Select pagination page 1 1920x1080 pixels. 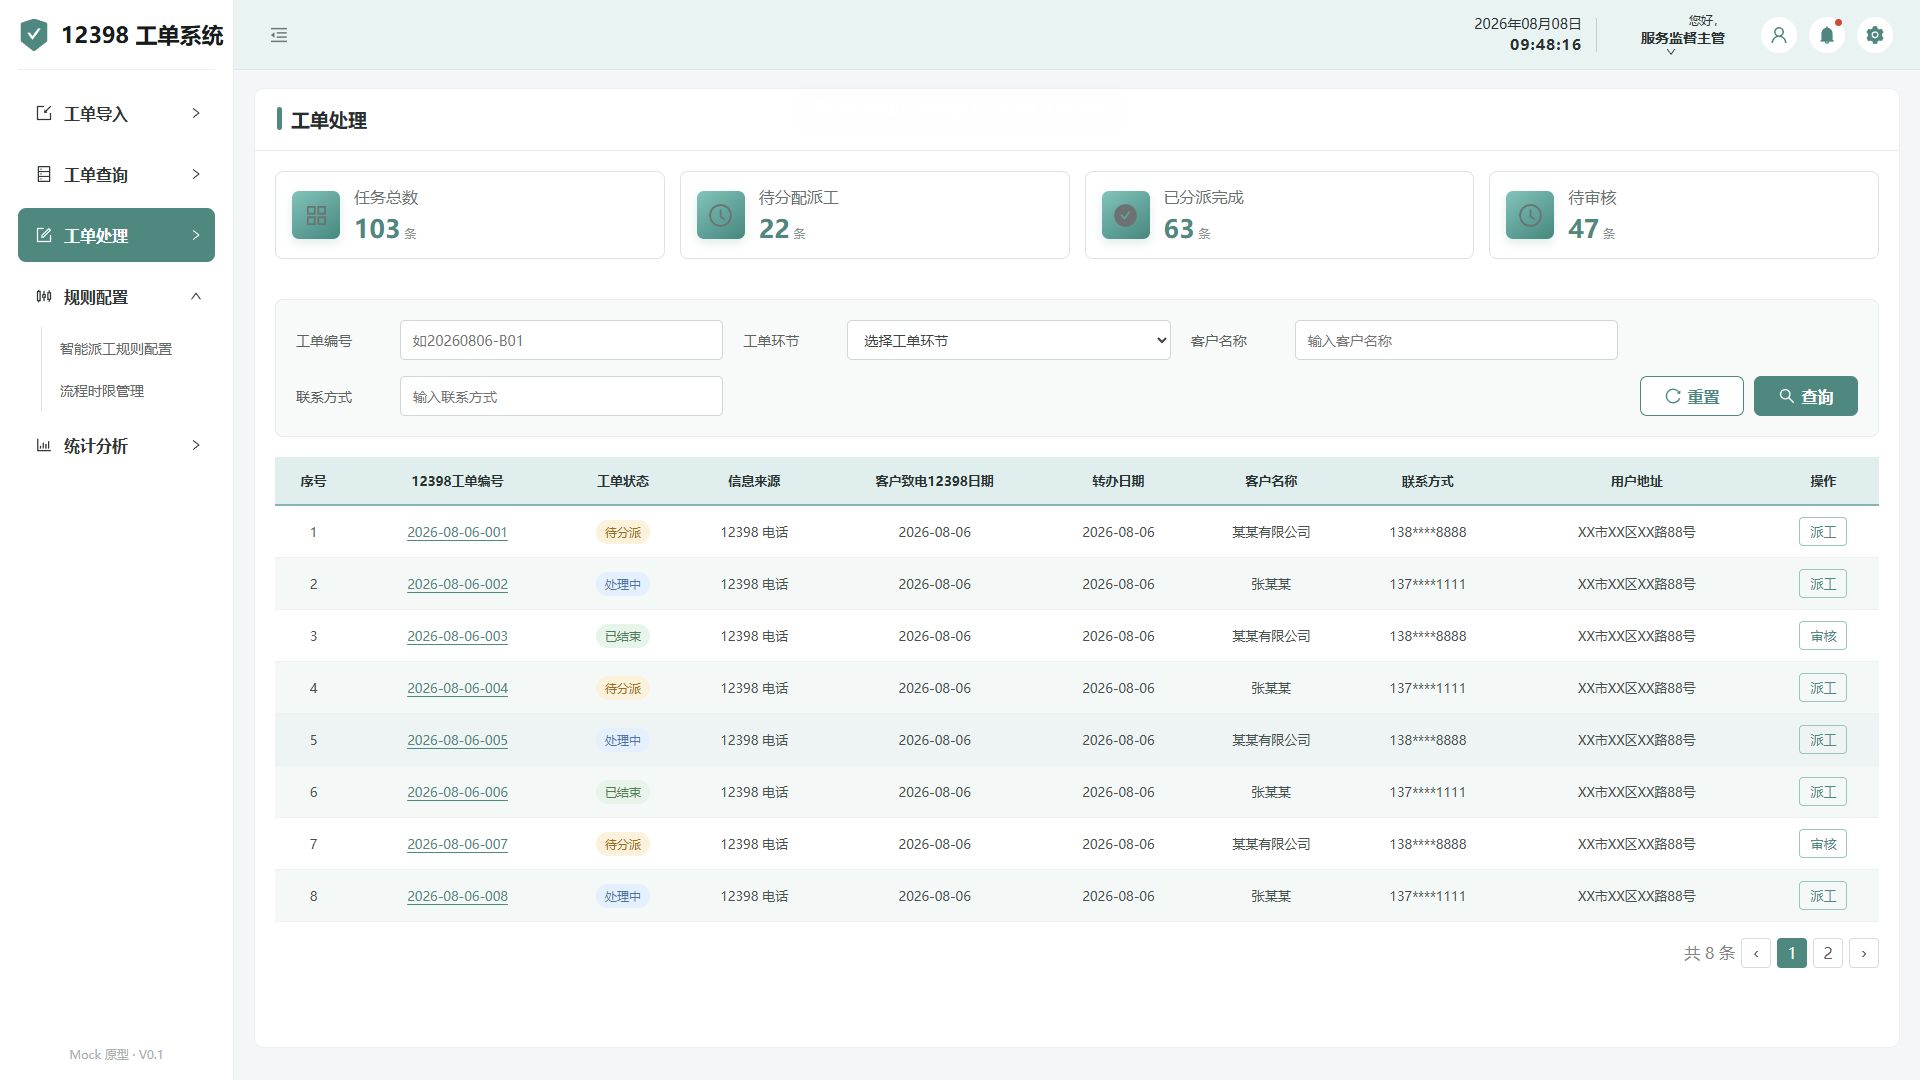(x=1791, y=953)
